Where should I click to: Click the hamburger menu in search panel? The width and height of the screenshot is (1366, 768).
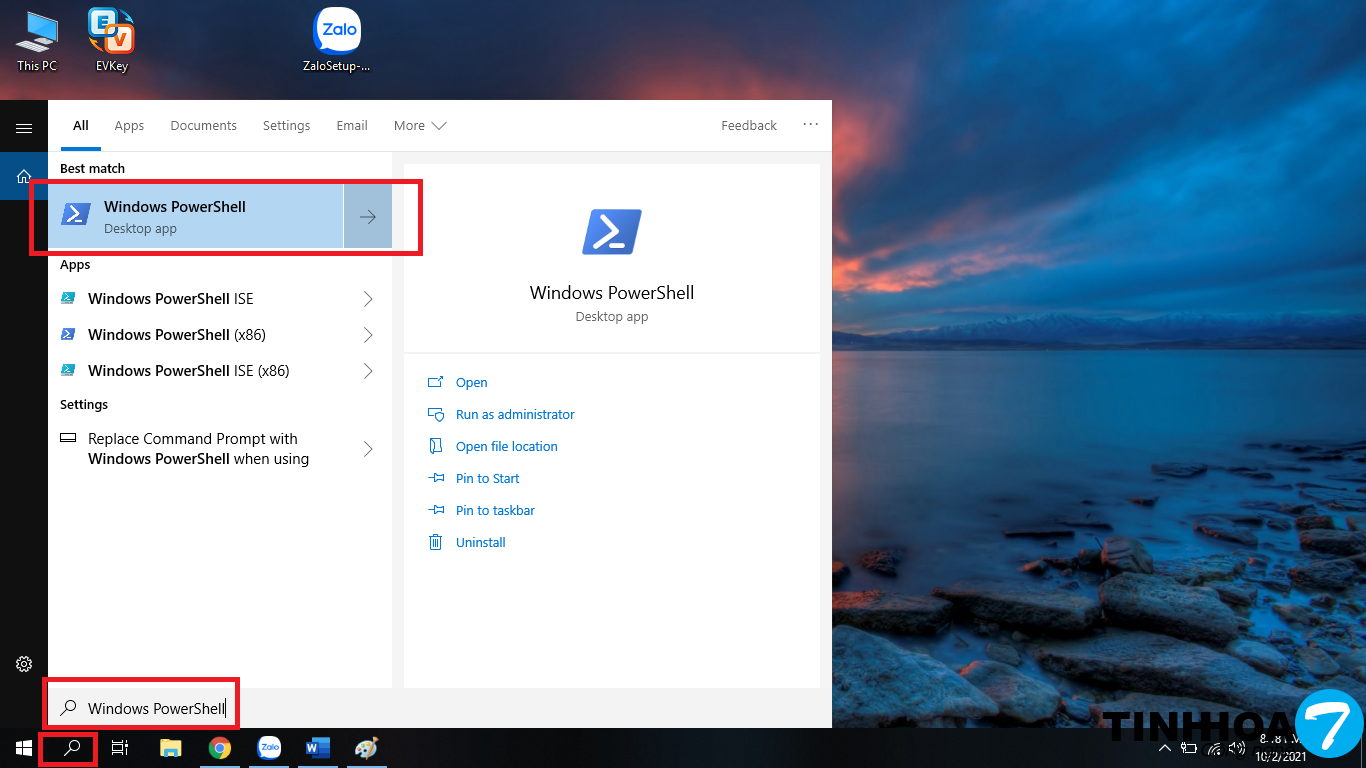coord(24,128)
